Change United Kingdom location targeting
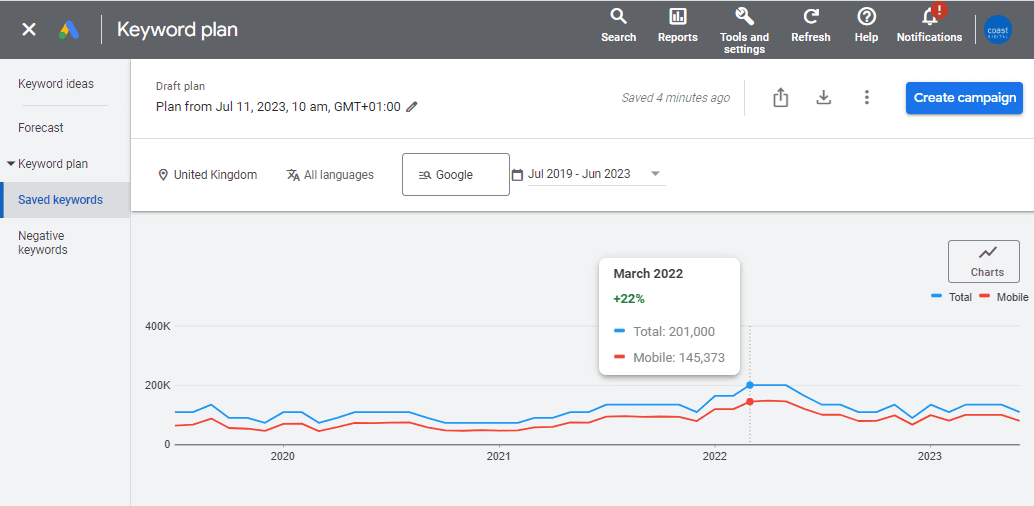This screenshot has height=506, width=1034. 207,175
